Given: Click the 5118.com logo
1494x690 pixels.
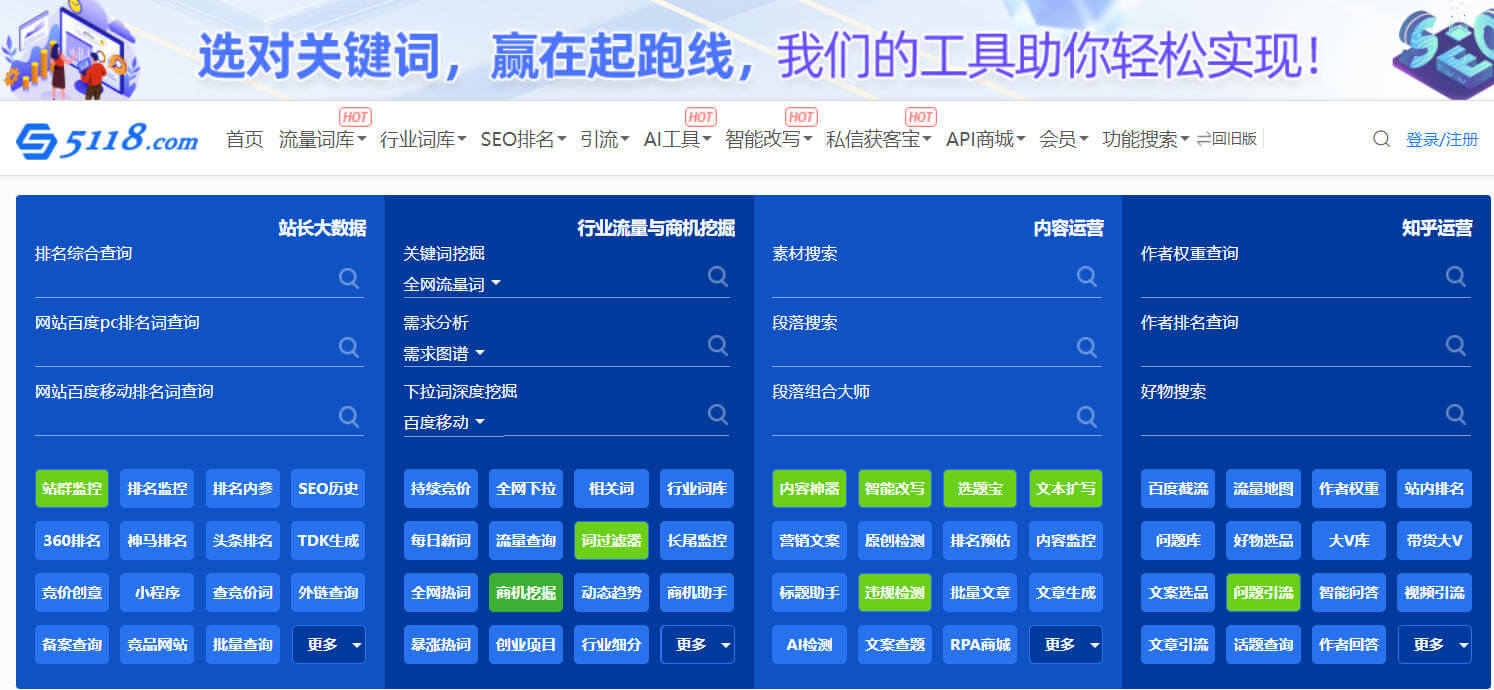Looking at the screenshot, I should (x=107, y=140).
